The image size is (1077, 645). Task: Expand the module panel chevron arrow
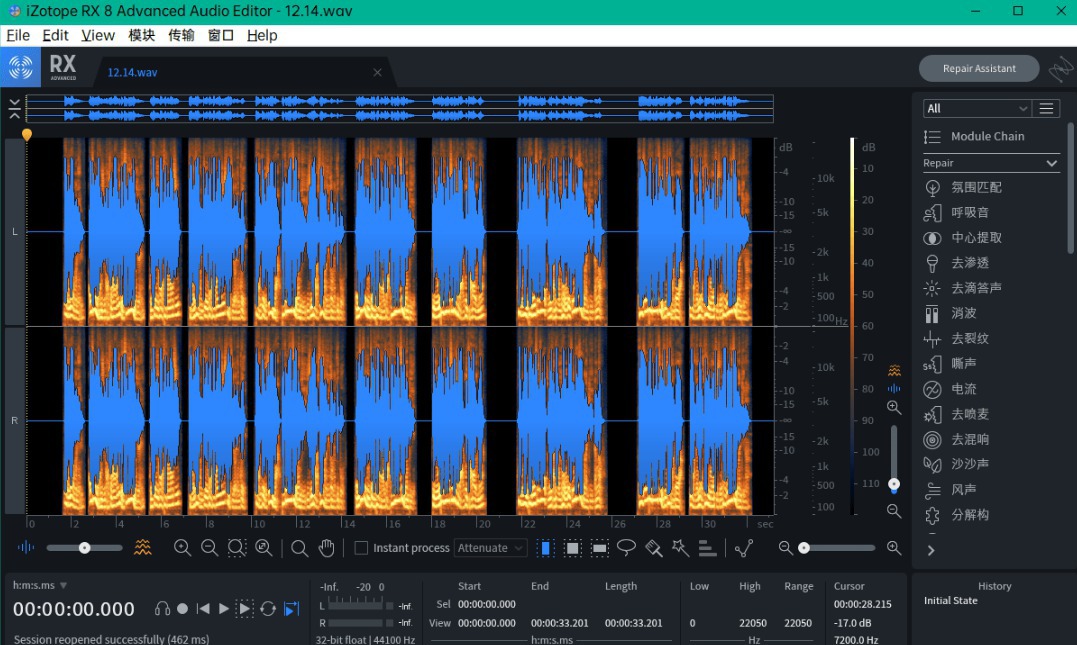[x=931, y=550]
